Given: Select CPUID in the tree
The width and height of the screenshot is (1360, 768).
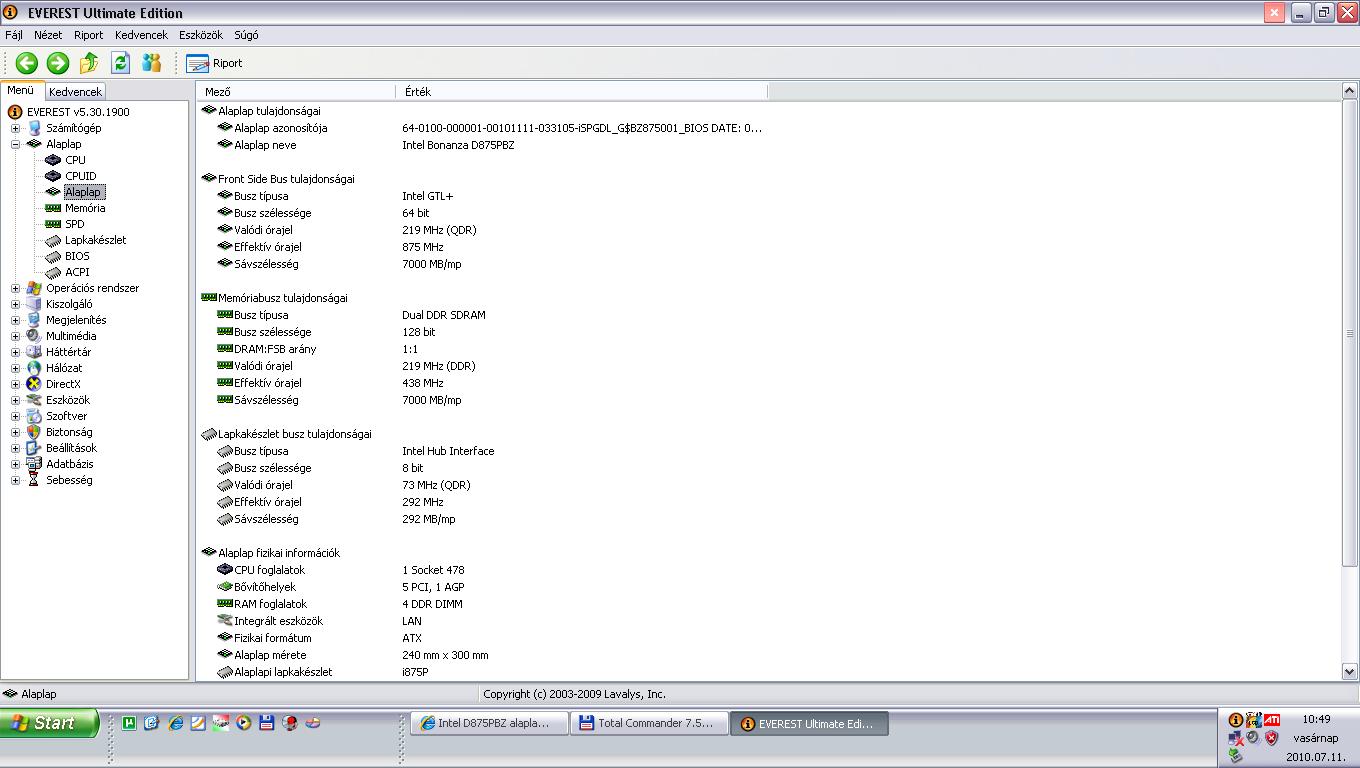Looking at the screenshot, I should point(81,176).
